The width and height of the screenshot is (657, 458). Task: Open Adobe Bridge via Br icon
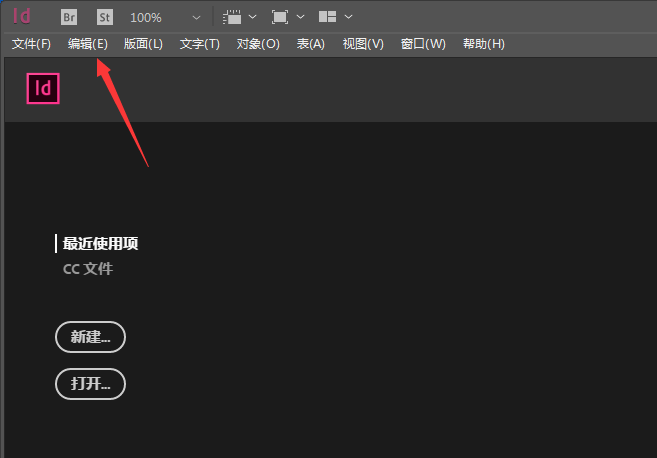(69, 17)
